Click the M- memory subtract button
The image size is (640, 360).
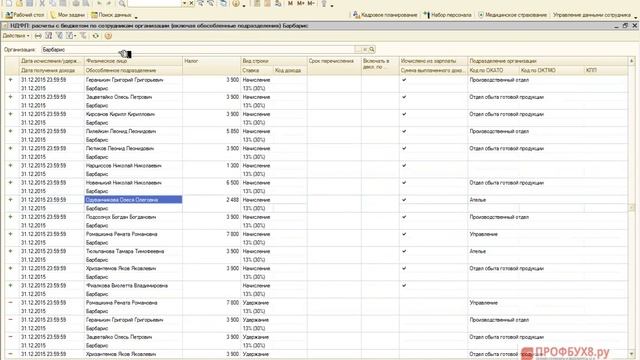(x=311, y=4)
